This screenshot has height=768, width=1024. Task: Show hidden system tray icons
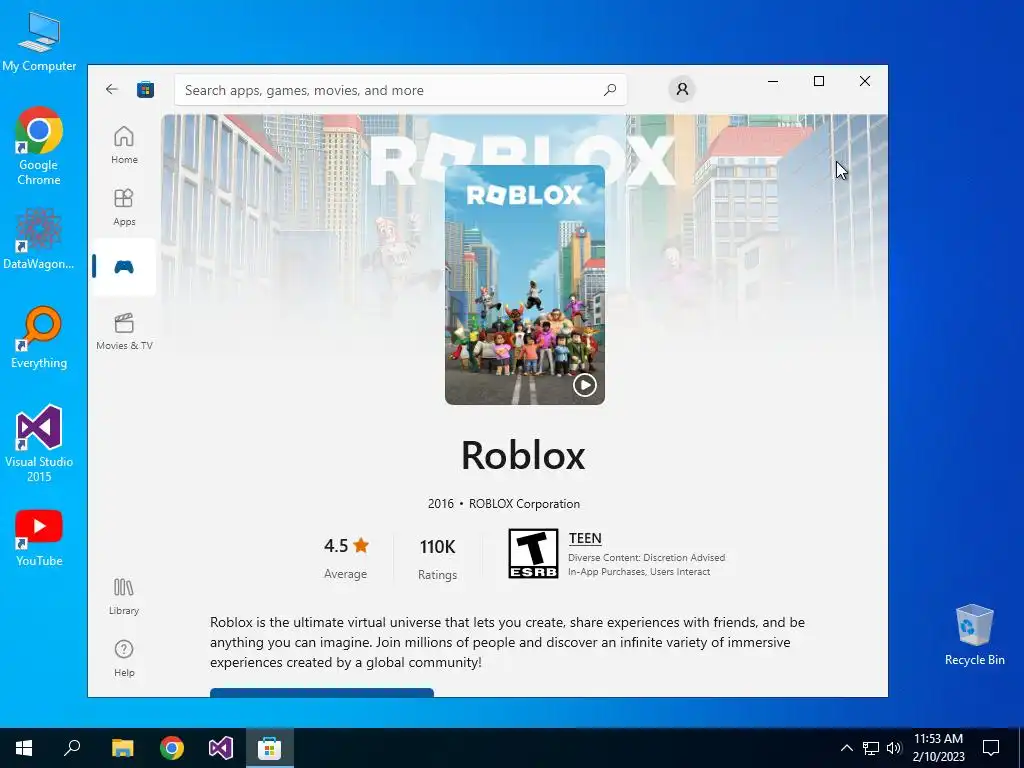pyautogui.click(x=846, y=748)
